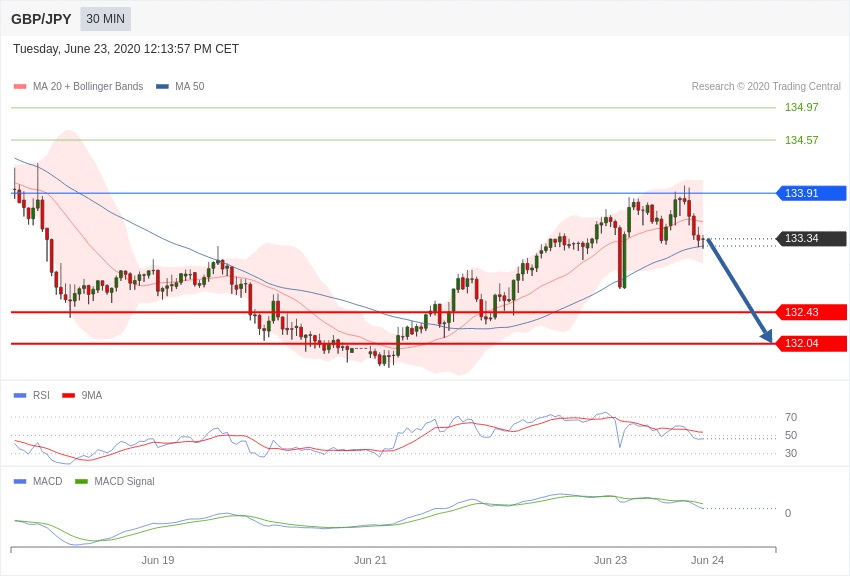Click the Jun 23 date axis label

[610, 560]
